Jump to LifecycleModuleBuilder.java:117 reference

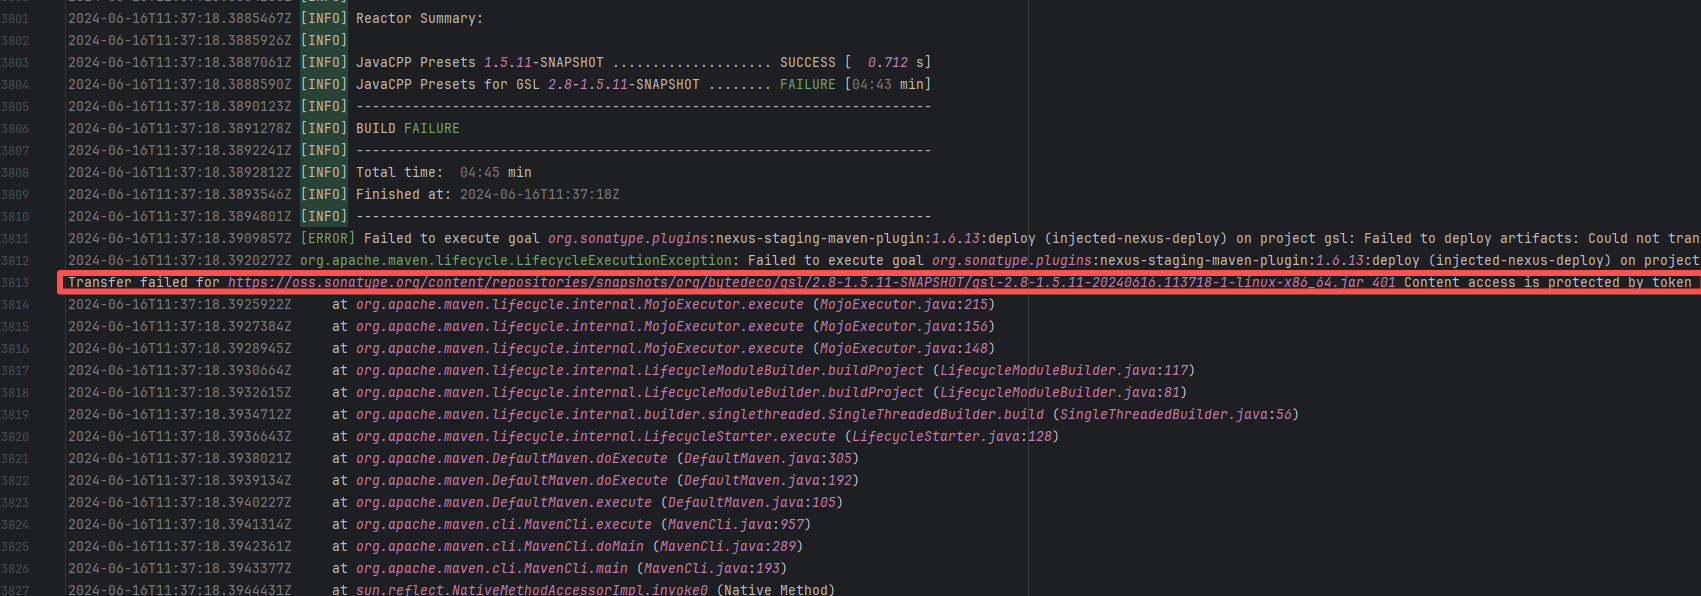pos(1063,371)
